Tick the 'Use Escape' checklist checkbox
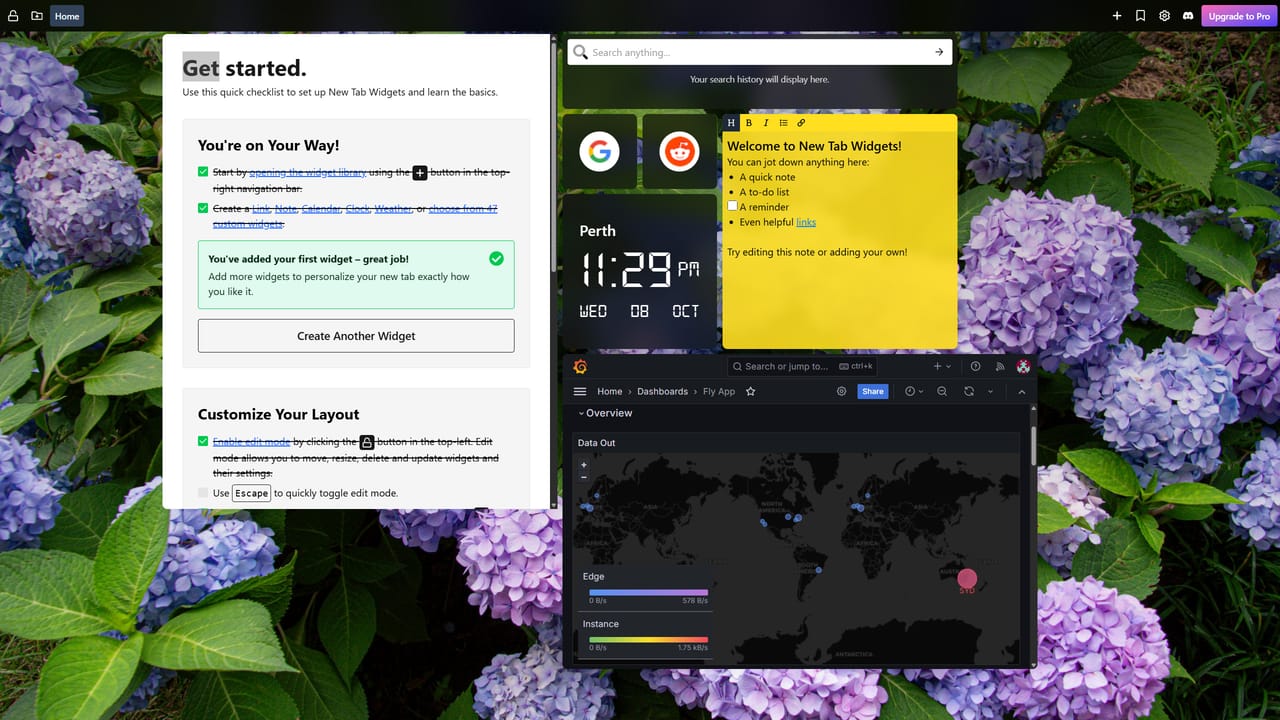 203,493
